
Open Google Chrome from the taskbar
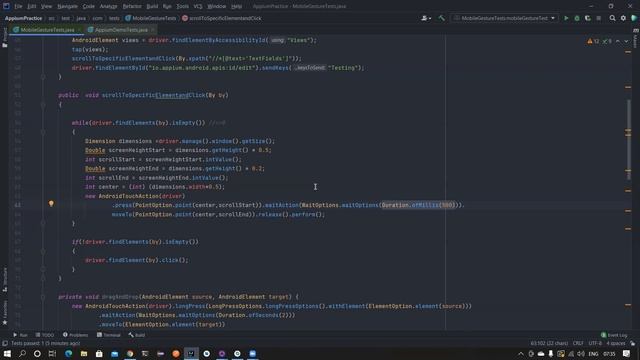pyautogui.click(x=130, y=353)
